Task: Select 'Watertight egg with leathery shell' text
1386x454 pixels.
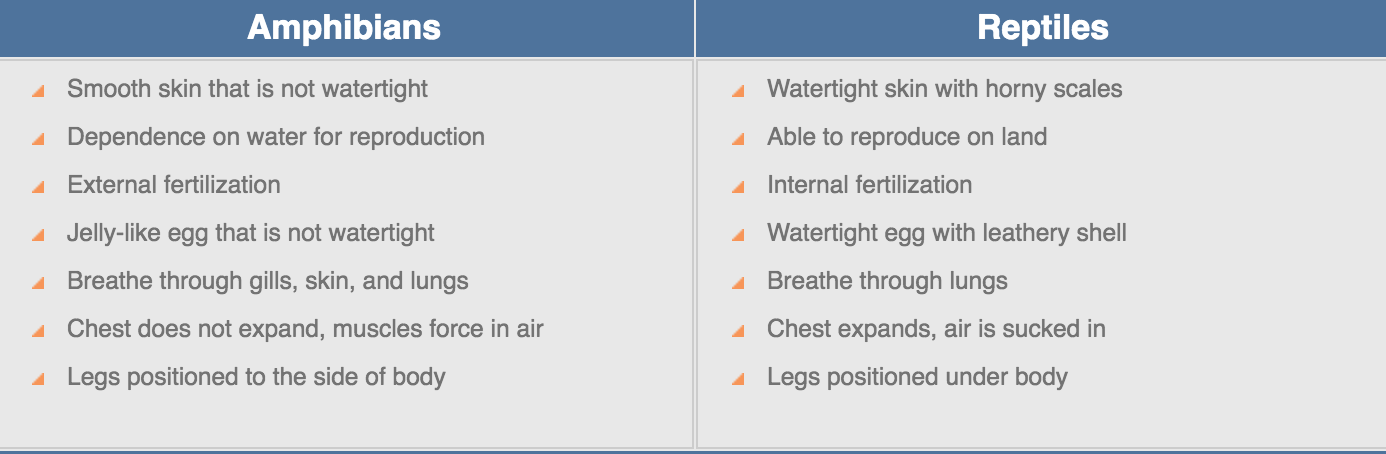Action: [x=947, y=233]
